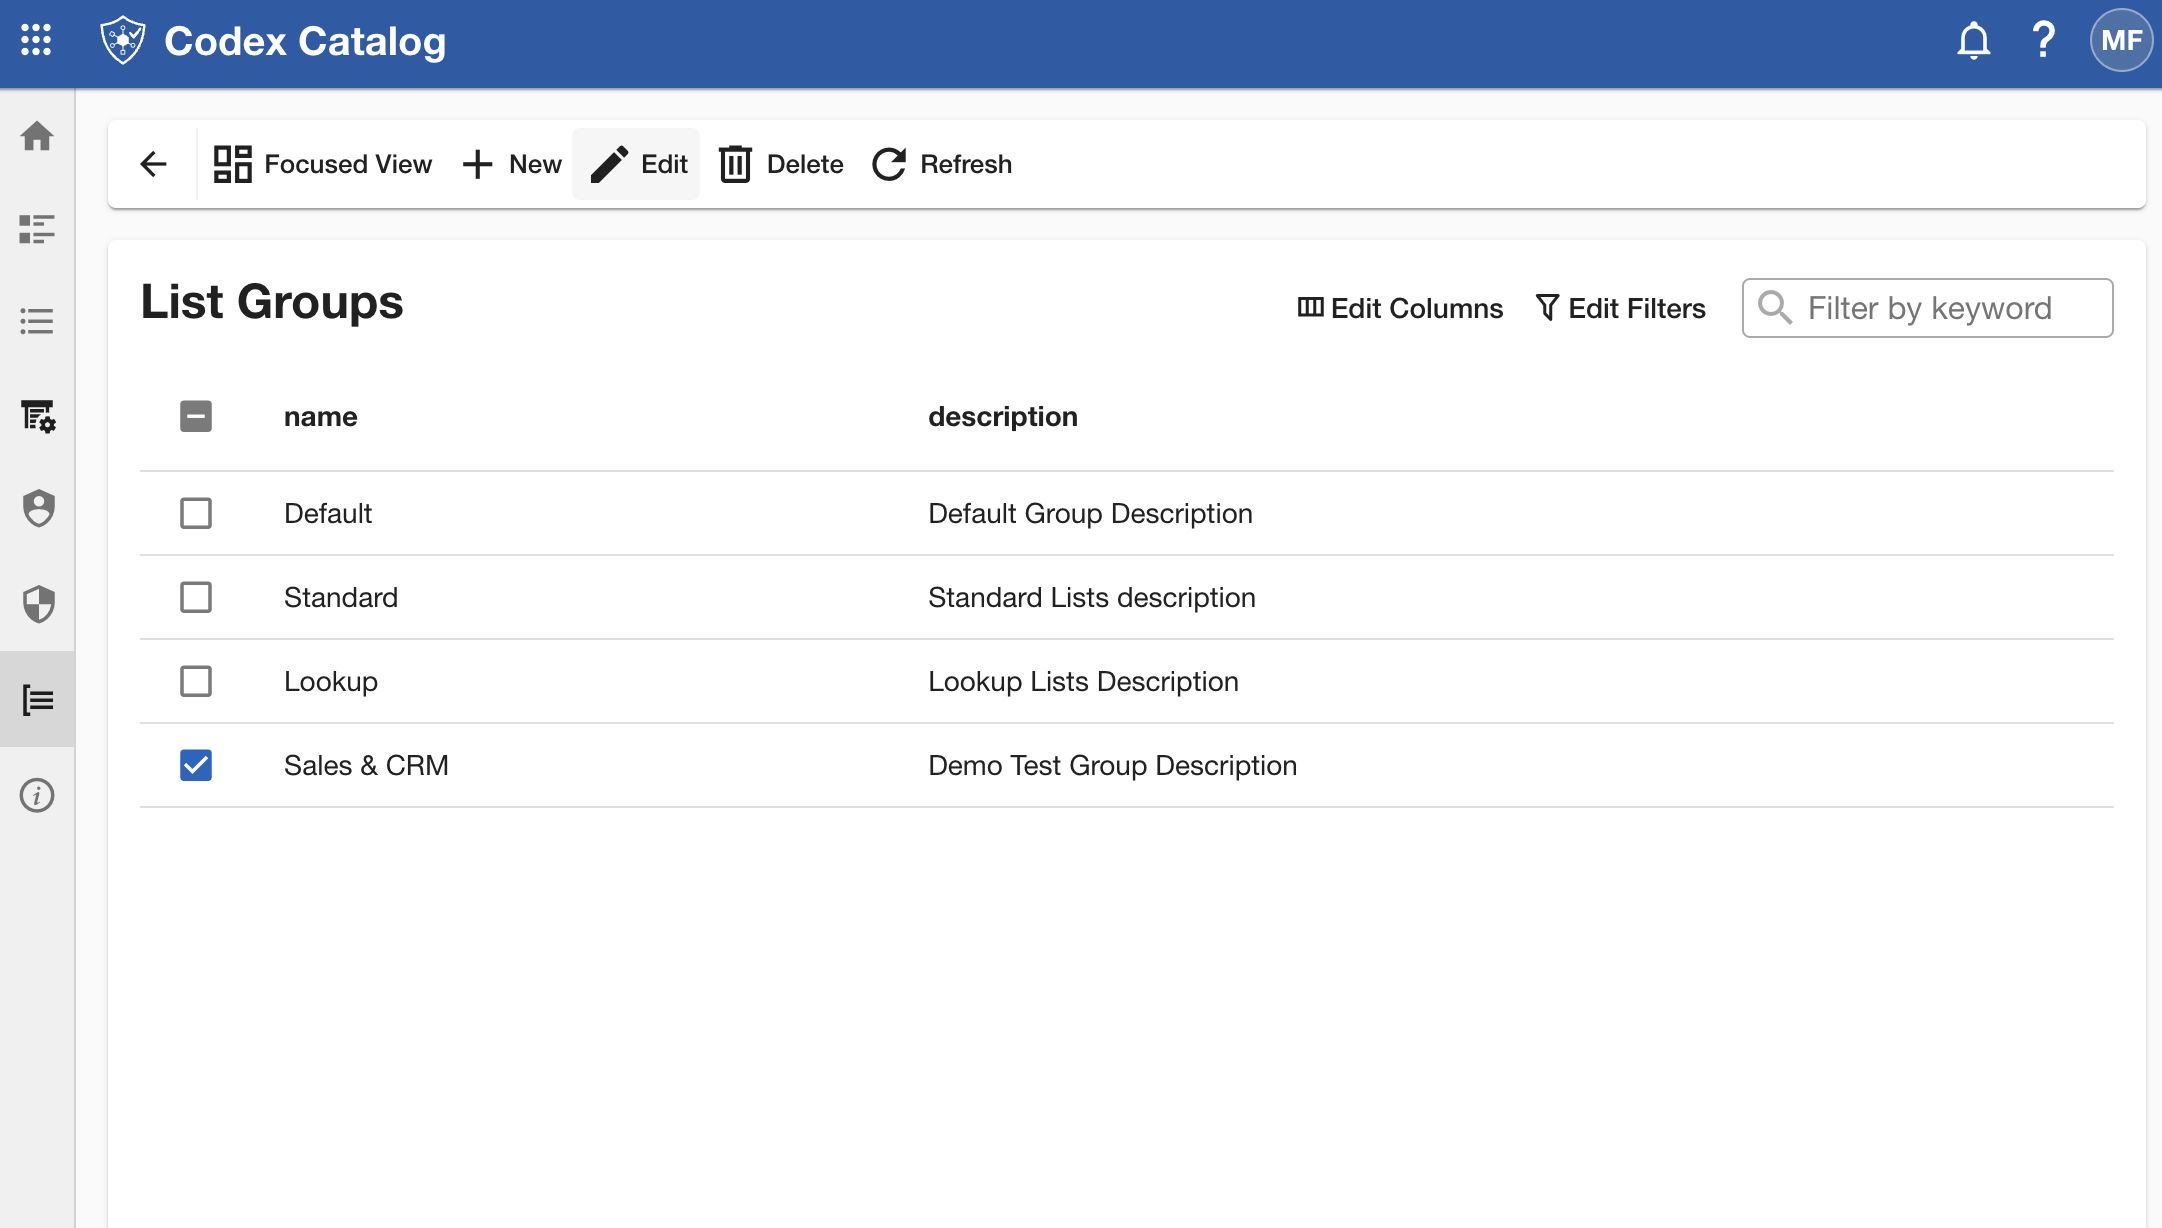This screenshot has width=2162, height=1228.
Task: Check the Standard row checkbox
Action: (x=196, y=597)
